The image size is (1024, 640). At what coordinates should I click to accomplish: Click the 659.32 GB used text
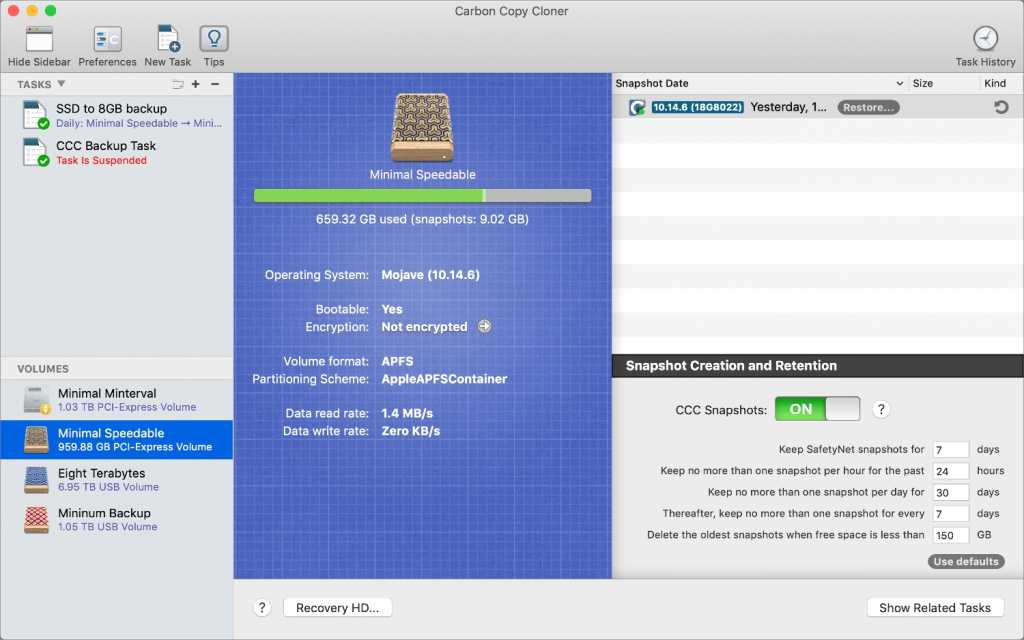422,219
